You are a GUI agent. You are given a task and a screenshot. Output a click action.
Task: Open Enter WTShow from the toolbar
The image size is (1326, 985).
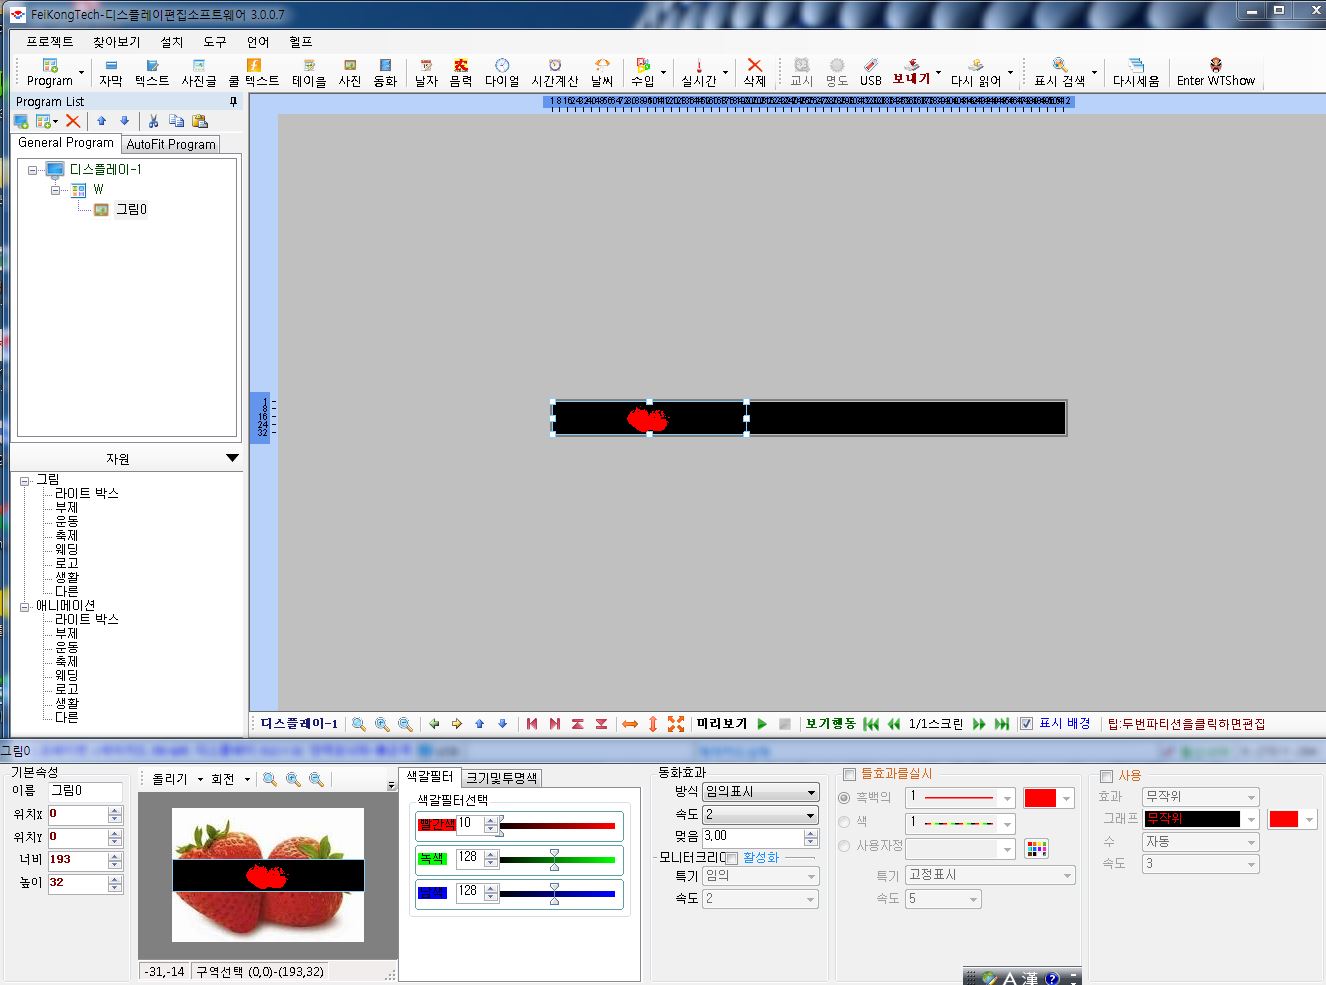1215,71
